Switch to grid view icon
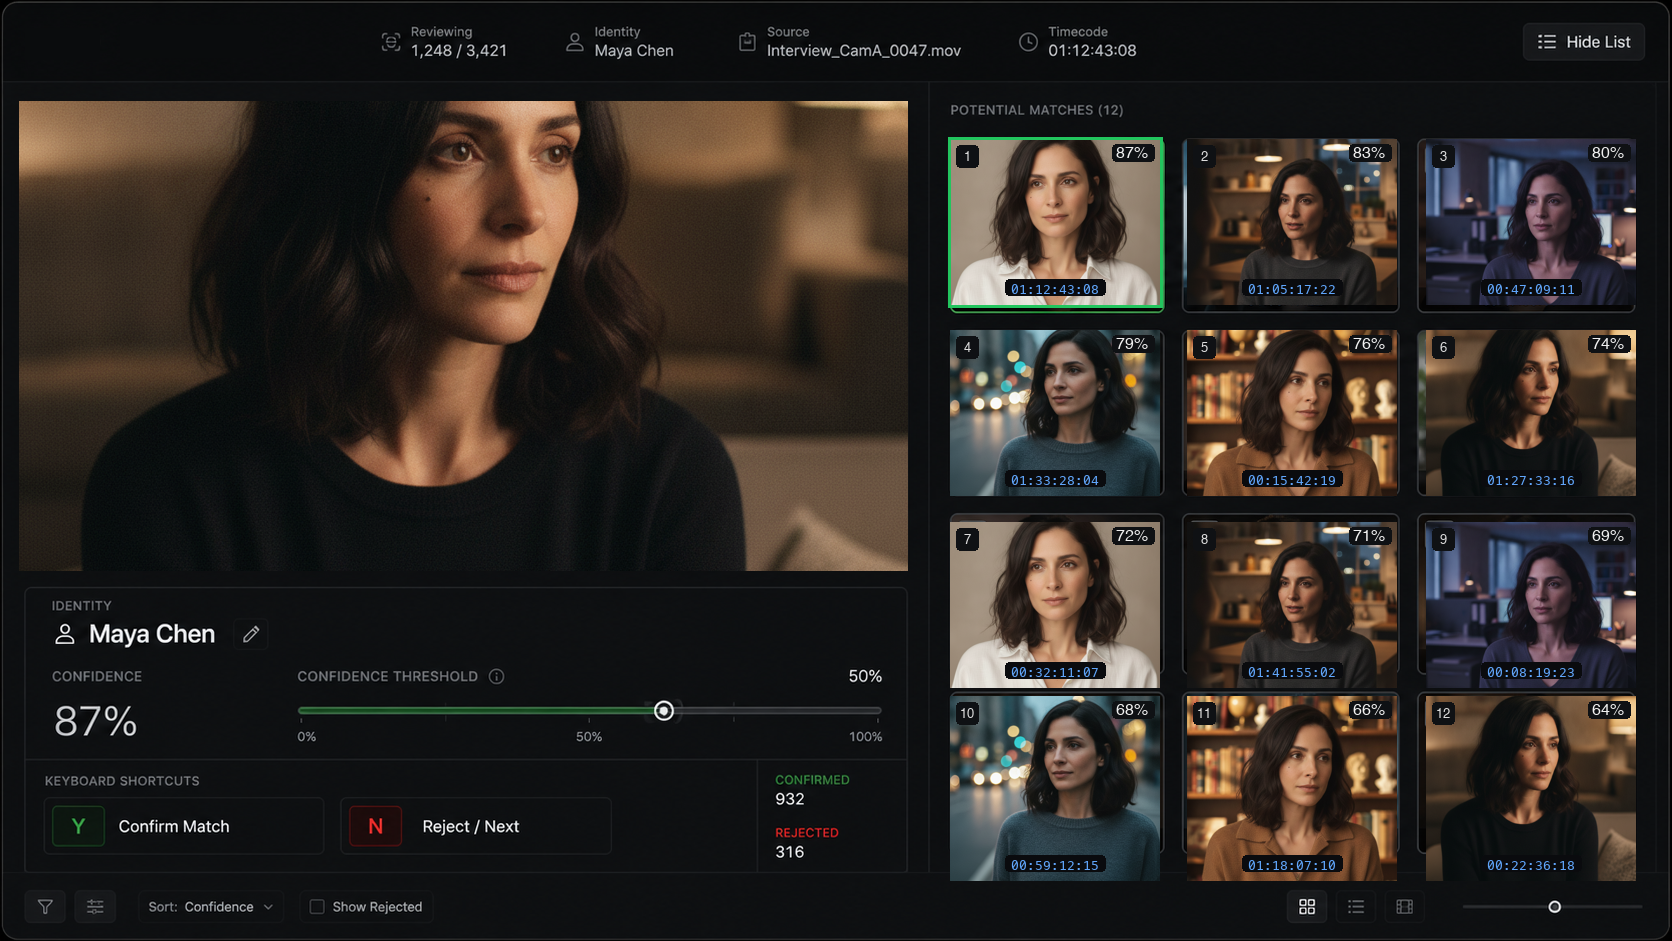This screenshot has height=941, width=1672. (1307, 907)
